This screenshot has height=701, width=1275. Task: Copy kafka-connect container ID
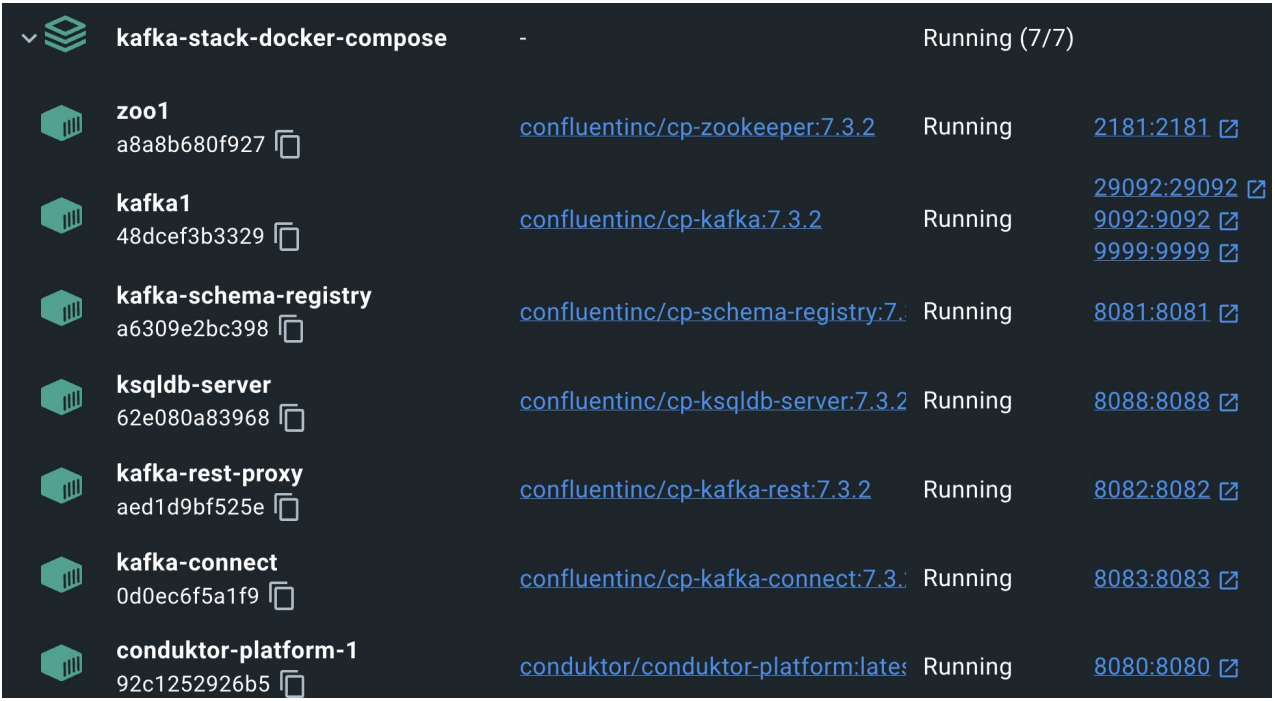tap(282, 597)
